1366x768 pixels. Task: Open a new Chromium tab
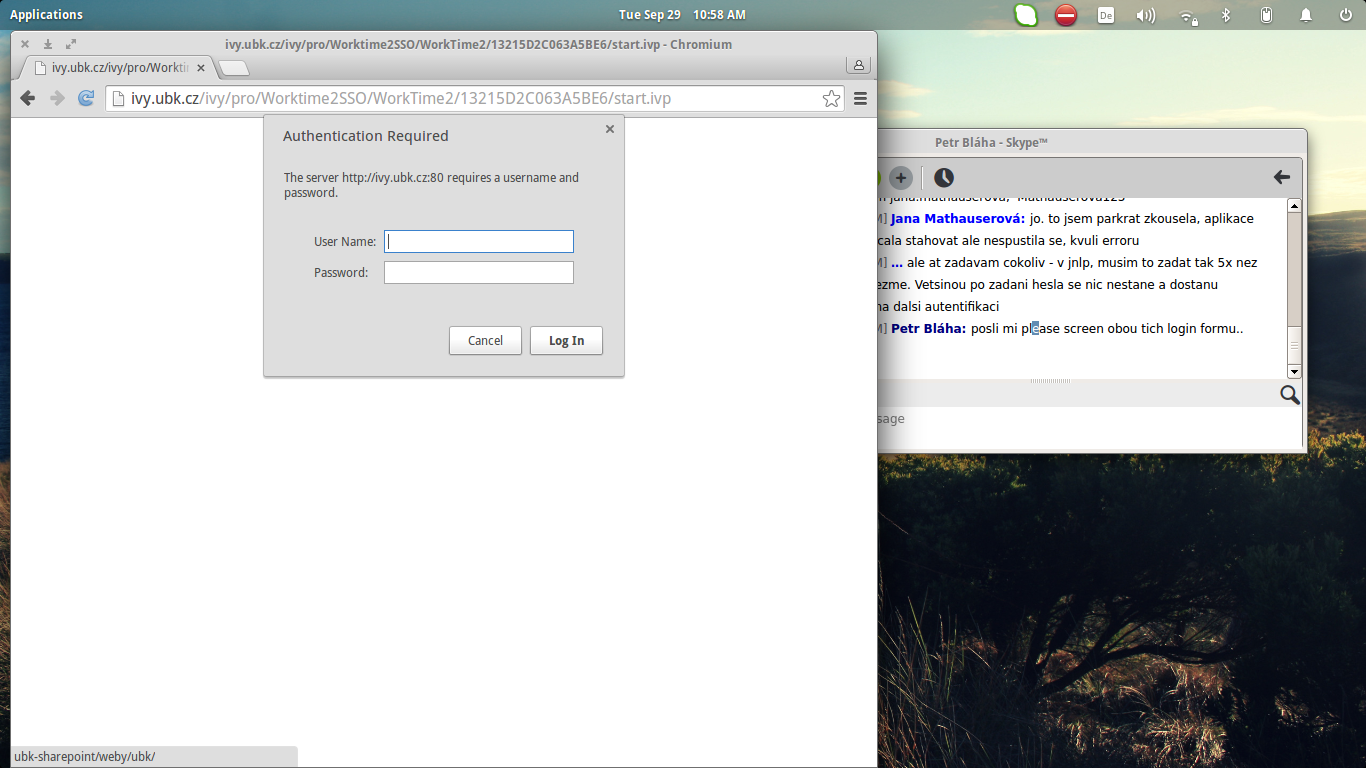234,68
